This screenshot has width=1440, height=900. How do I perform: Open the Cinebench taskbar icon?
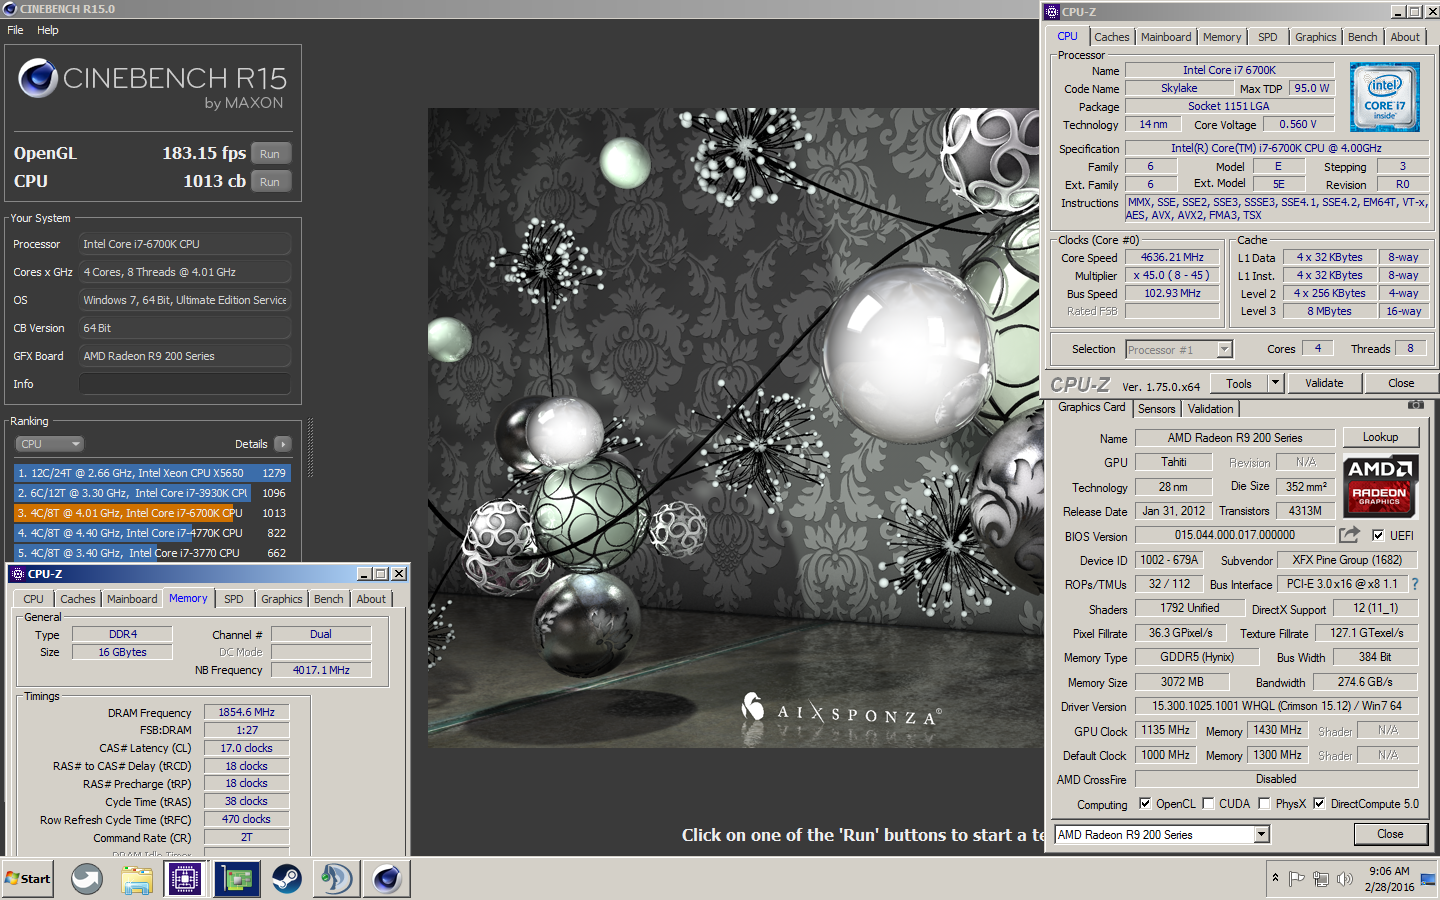point(387,879)
